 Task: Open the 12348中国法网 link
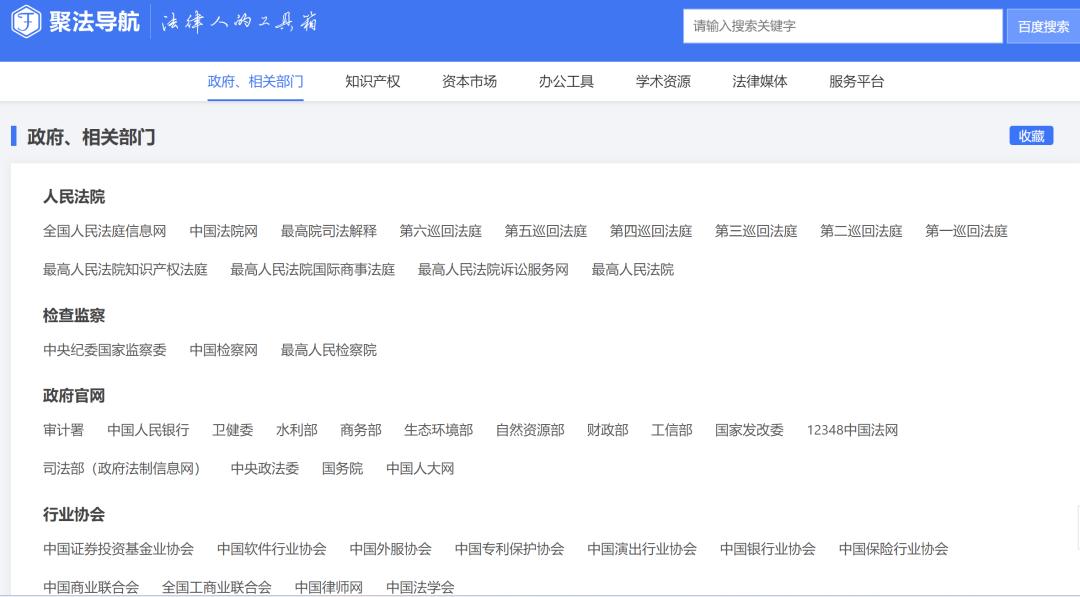click(x=853, y=430)
